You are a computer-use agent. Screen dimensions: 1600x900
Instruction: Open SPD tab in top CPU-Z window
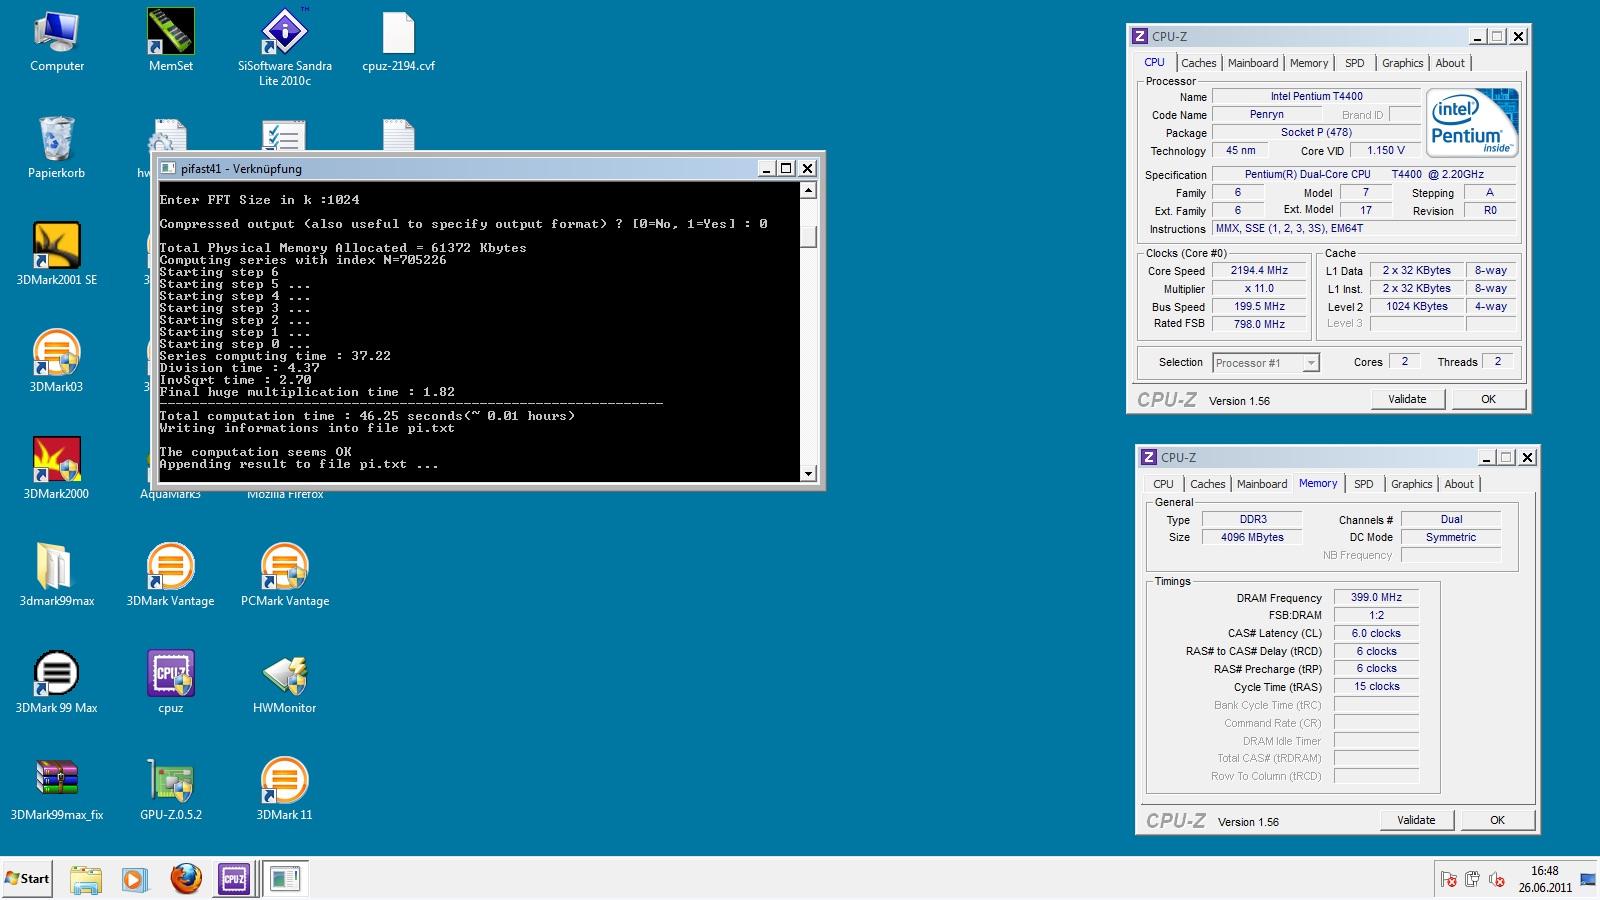(x=1355, y=63)
